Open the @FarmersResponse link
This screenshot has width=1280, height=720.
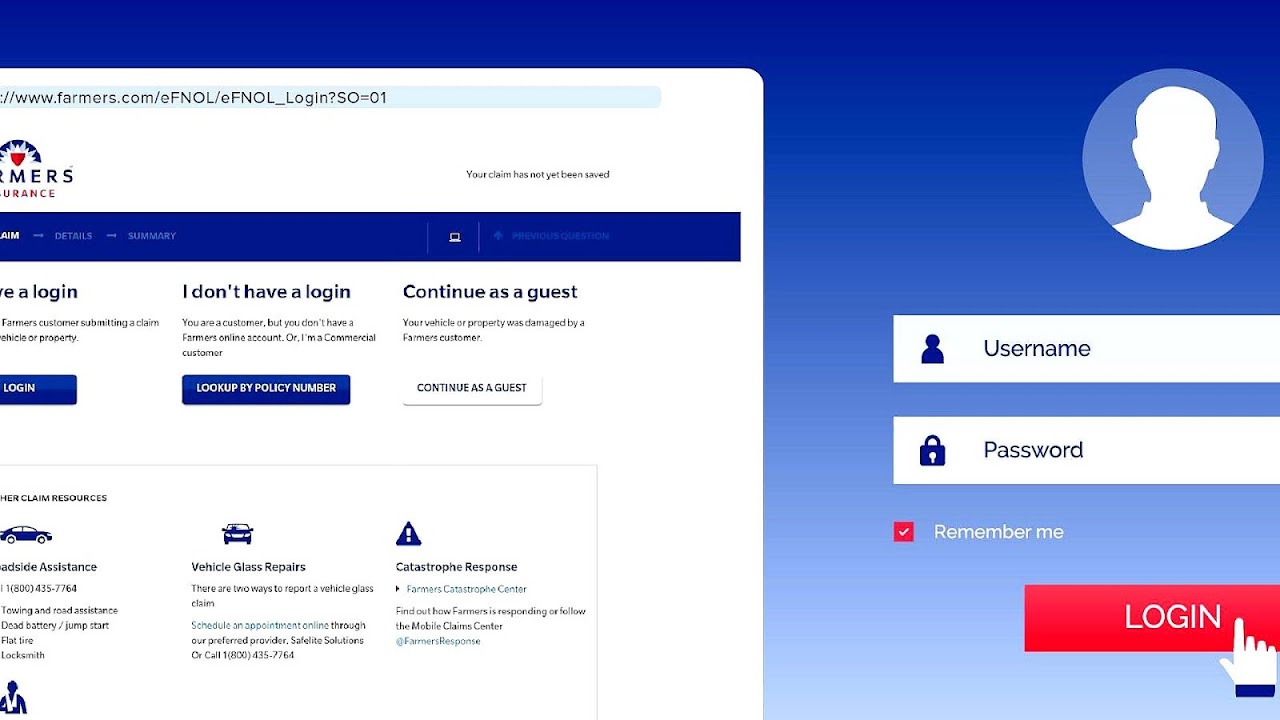click(438, 641)
